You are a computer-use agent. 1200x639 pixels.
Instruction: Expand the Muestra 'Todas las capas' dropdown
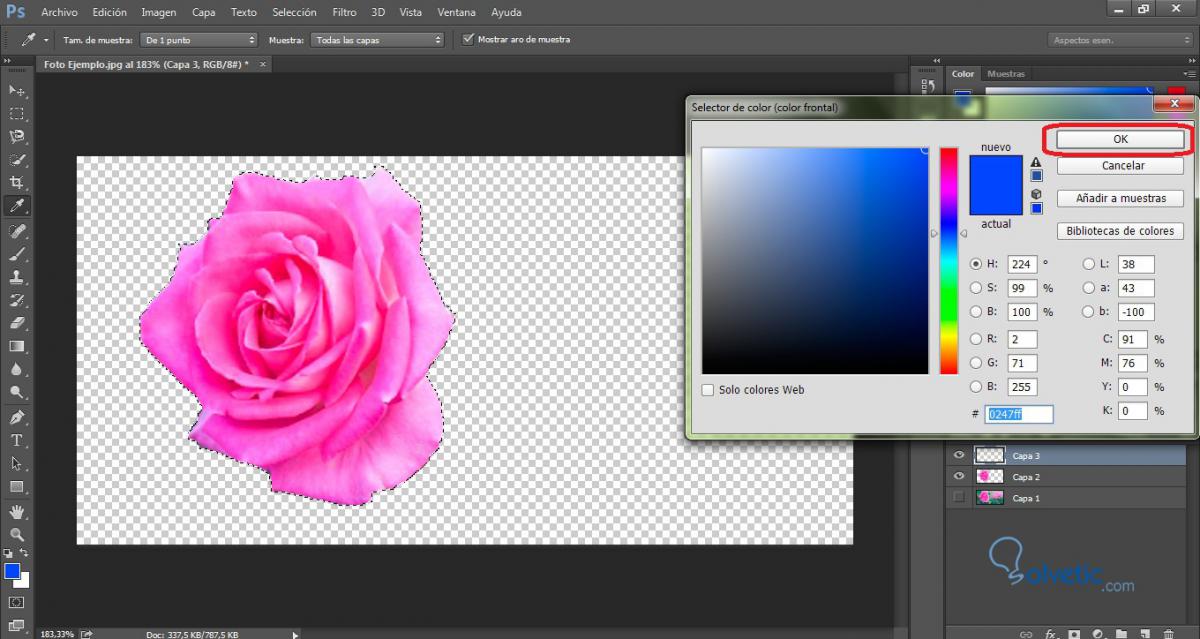pyautogui.click(x=377, y=40)
